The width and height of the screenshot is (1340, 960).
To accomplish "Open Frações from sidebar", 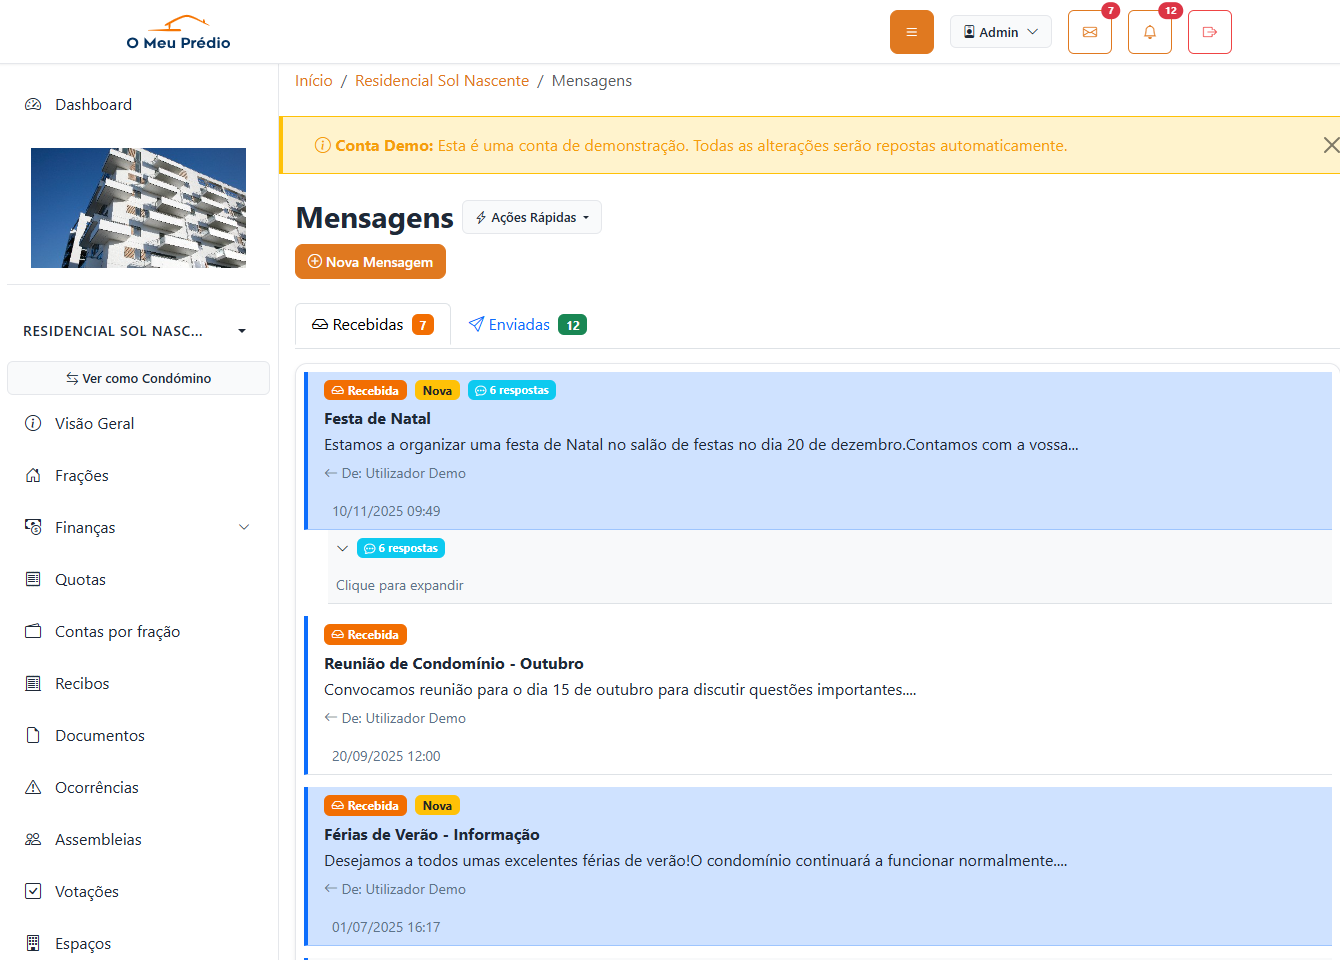I will 81,475.
